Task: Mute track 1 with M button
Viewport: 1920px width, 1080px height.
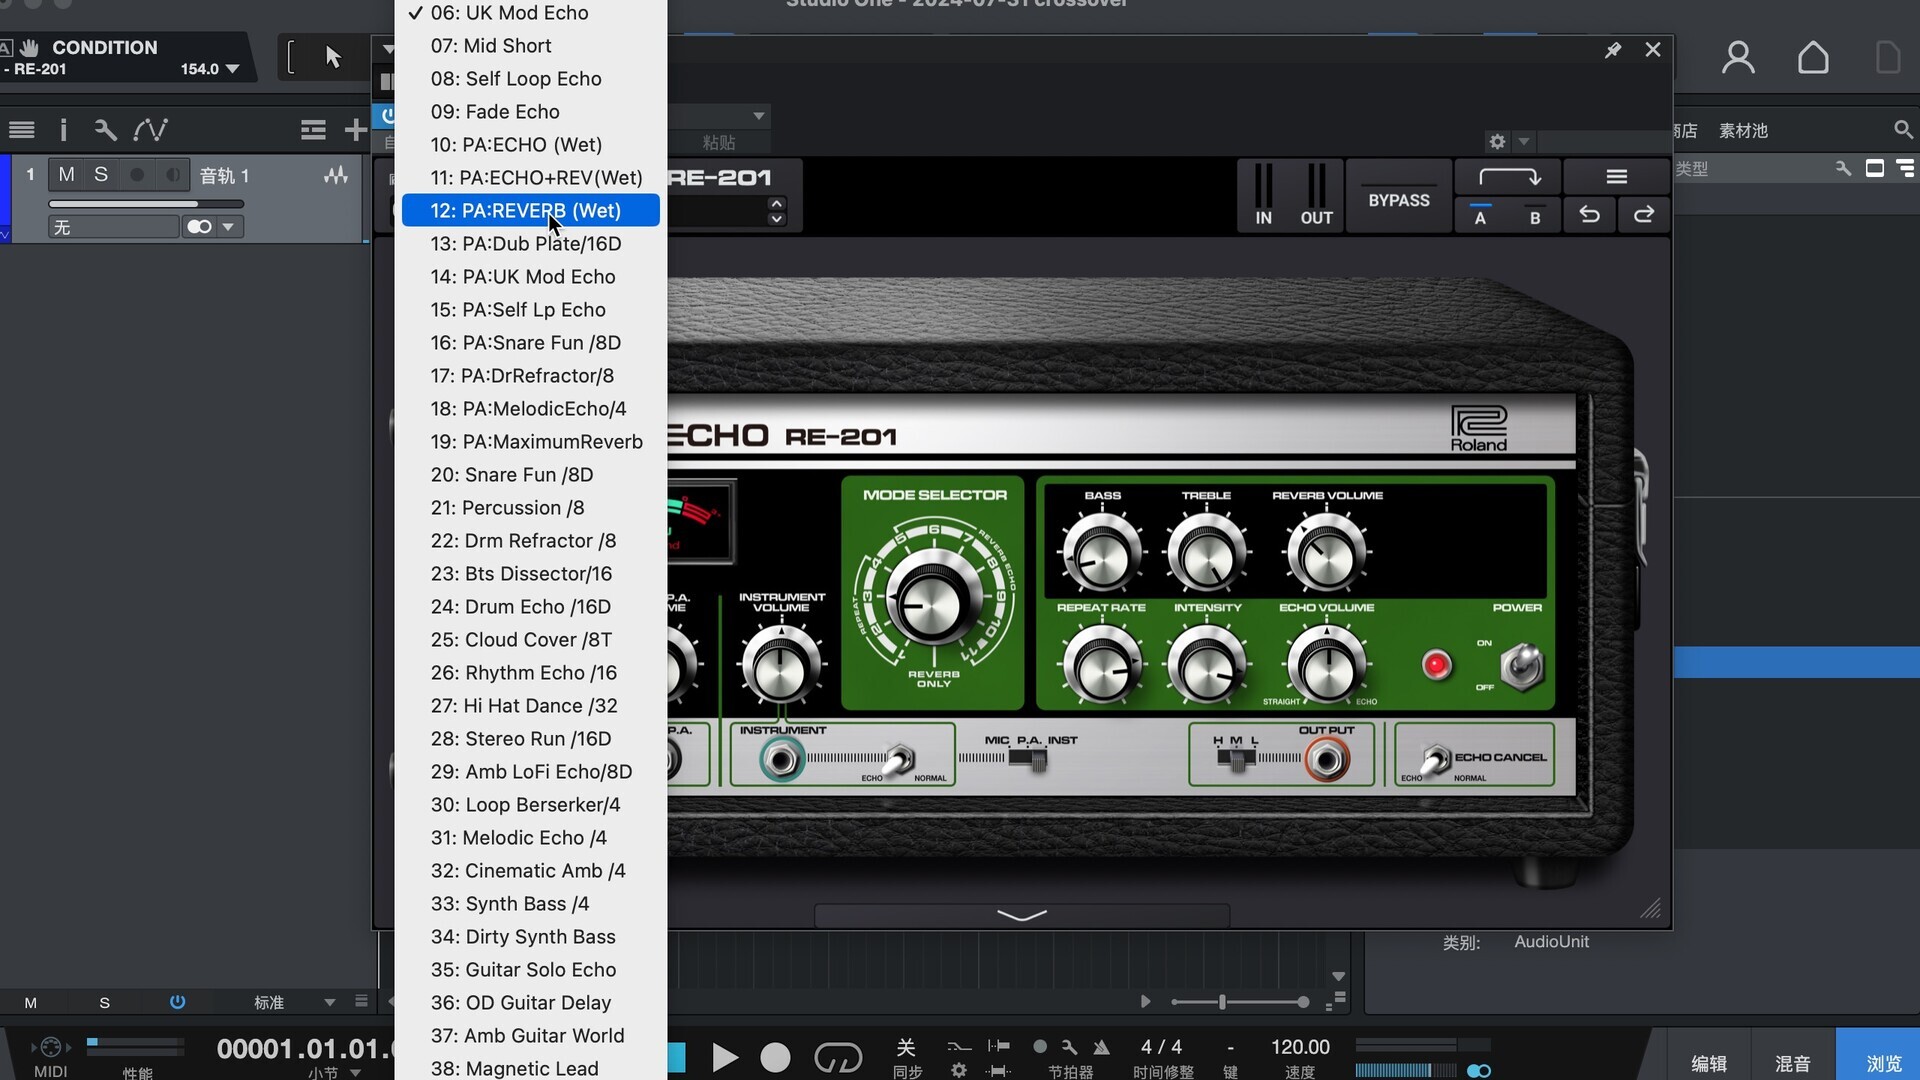Action: [x=66, y=175]
